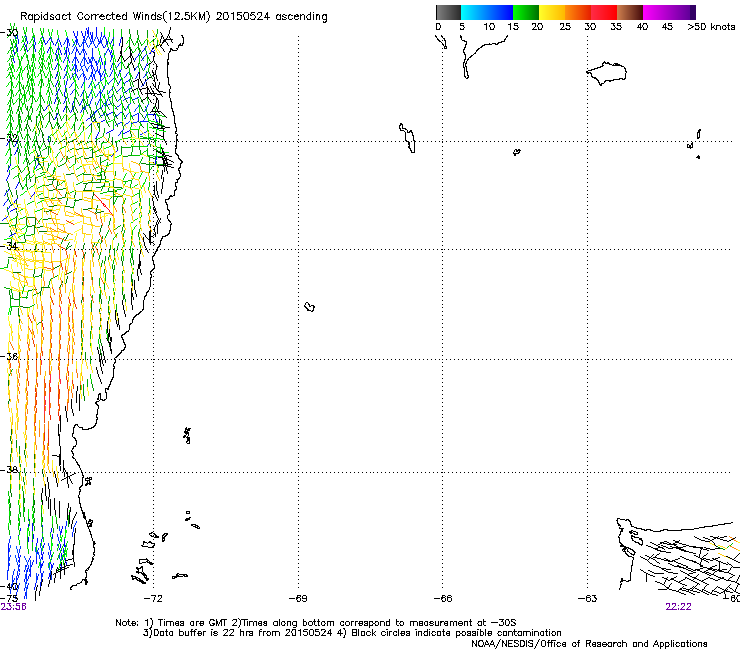
Task: Click the purple '23:56' swath time
Action: tap(13, 607)
